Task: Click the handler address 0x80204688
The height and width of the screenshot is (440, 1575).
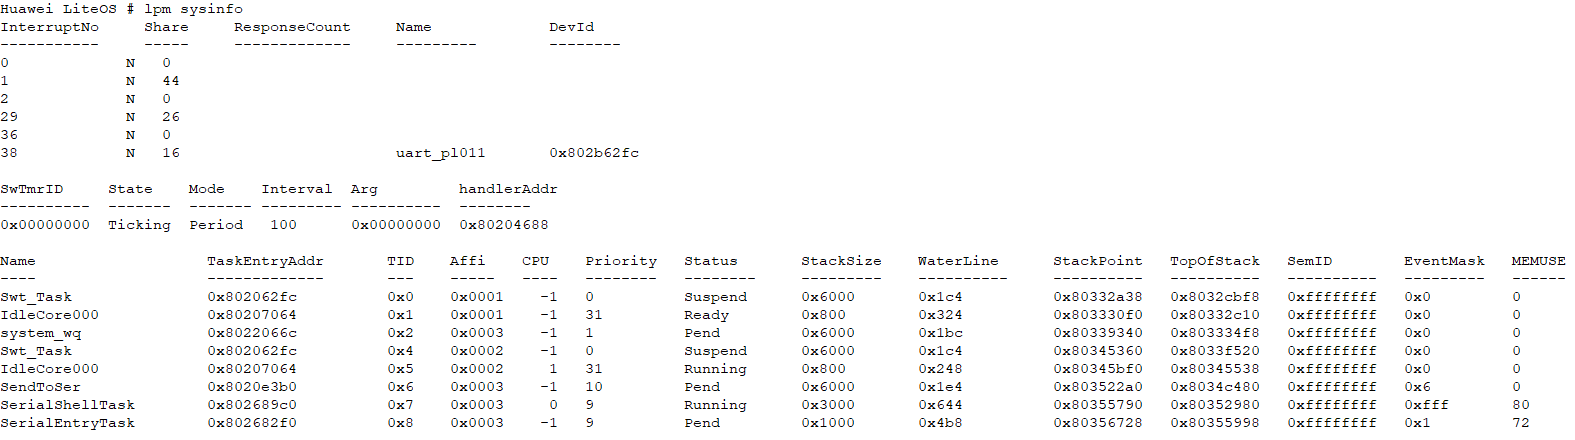Action: tap(504, 225)
